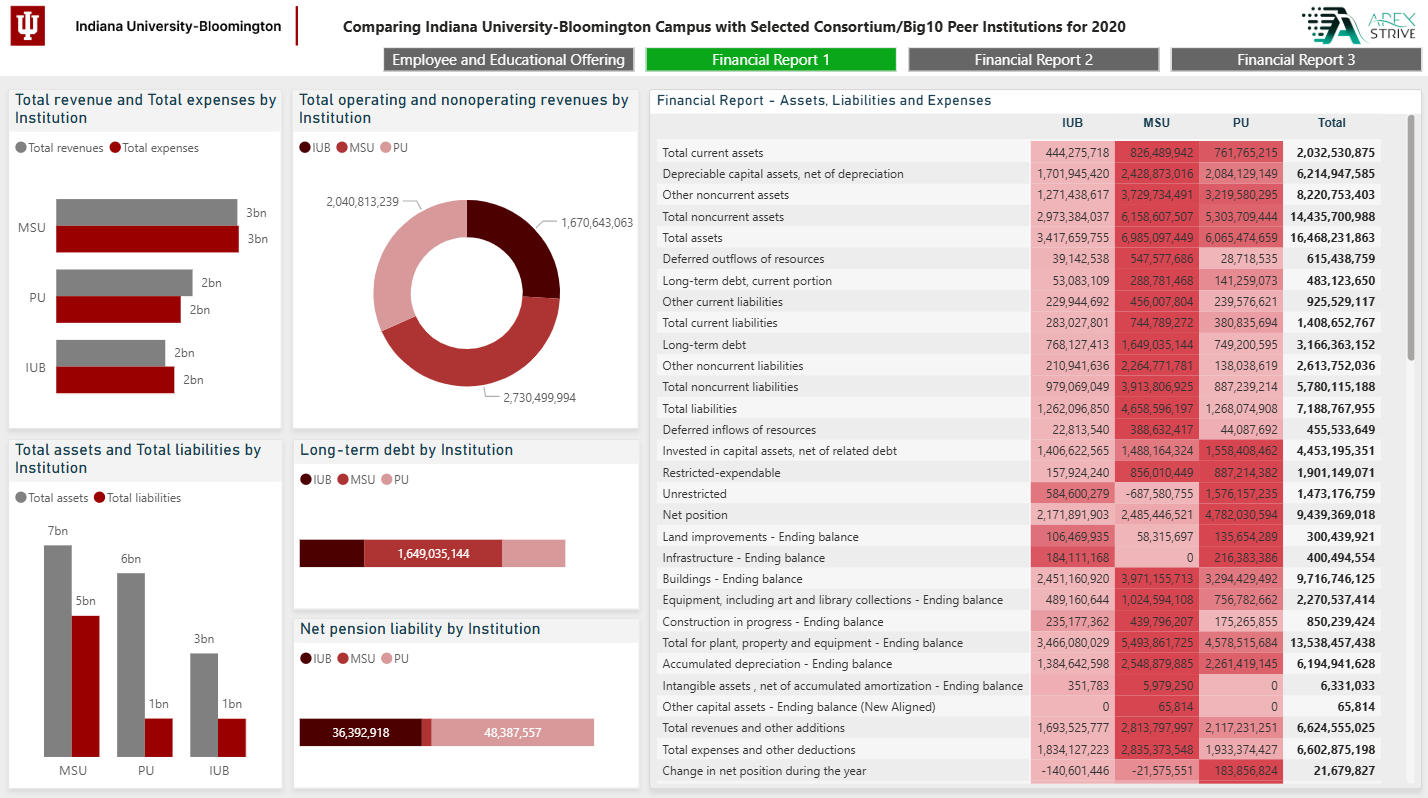Sort by the Total column header
The image size is (1428, 798).
coord(1332,123)
